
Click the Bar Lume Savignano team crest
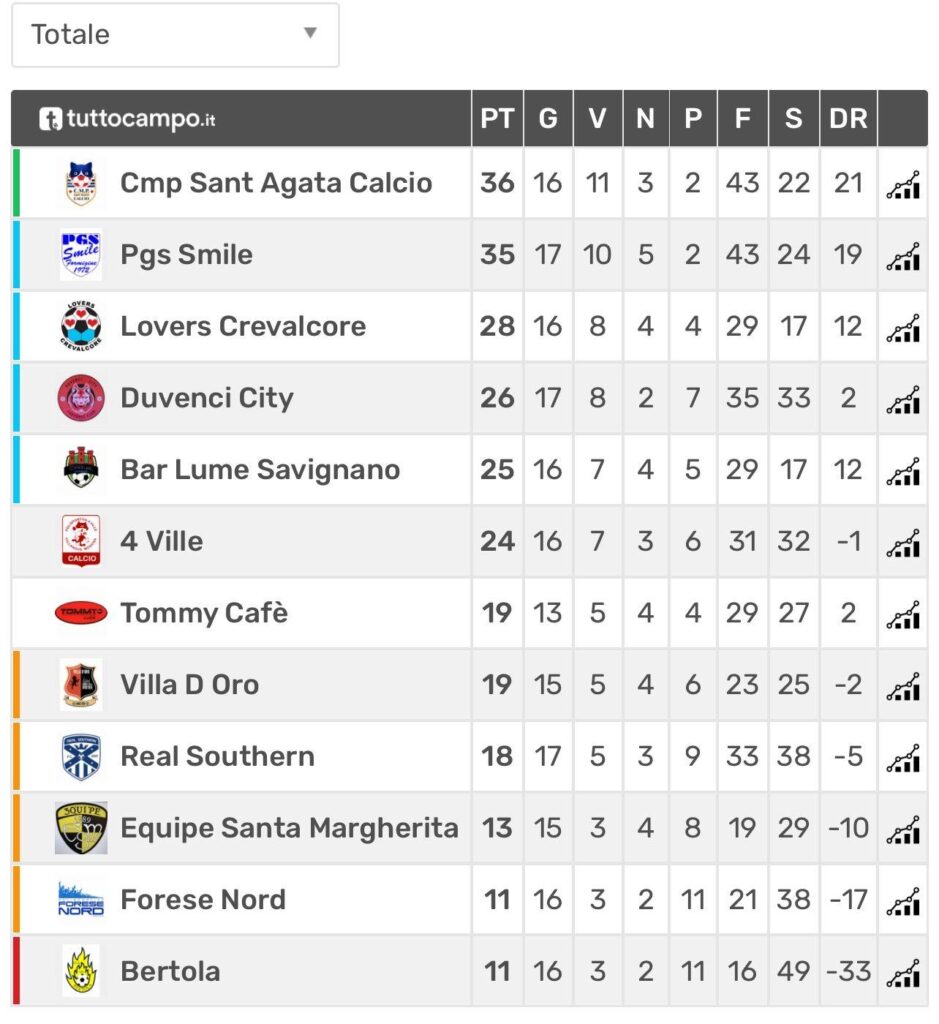tap(81, 468)
